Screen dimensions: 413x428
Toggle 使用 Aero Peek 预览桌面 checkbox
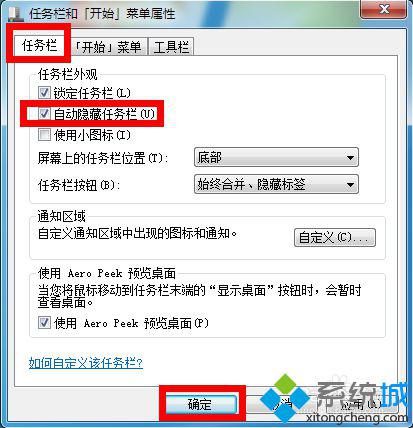click(x=44, y=323)
